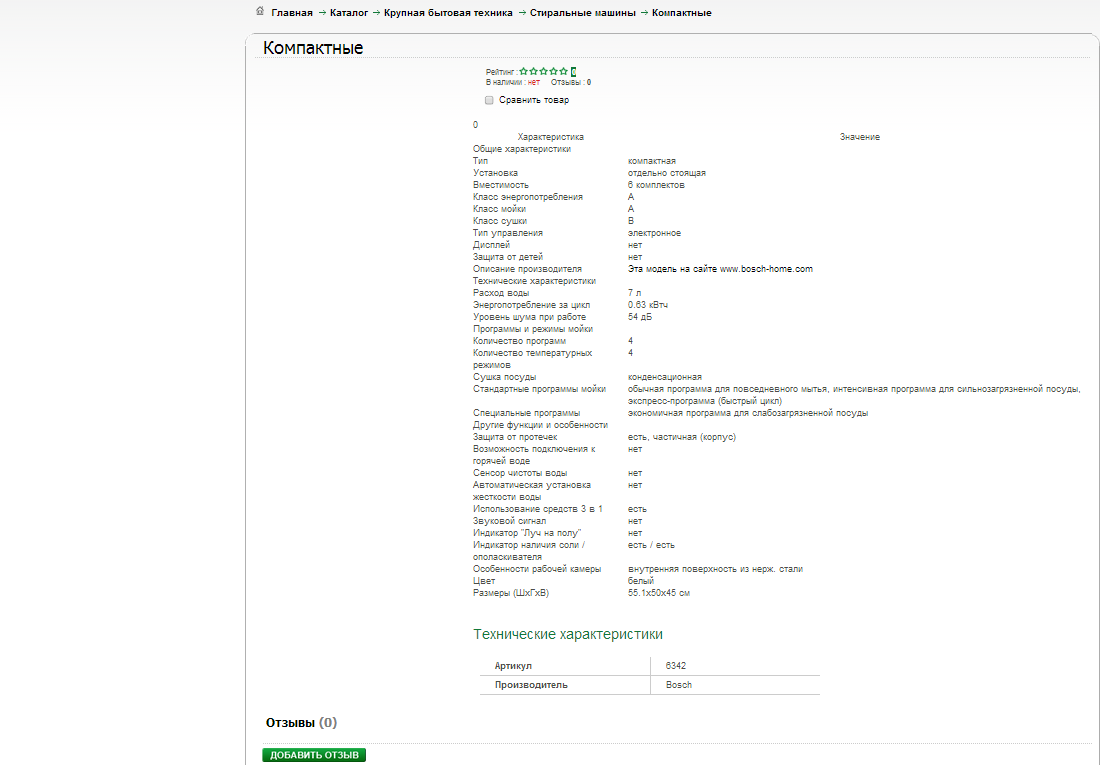Enable the Сравнить товар checkbox
Image resolution: width=1100 pixels, height=765 pixels.
(489, 100)
